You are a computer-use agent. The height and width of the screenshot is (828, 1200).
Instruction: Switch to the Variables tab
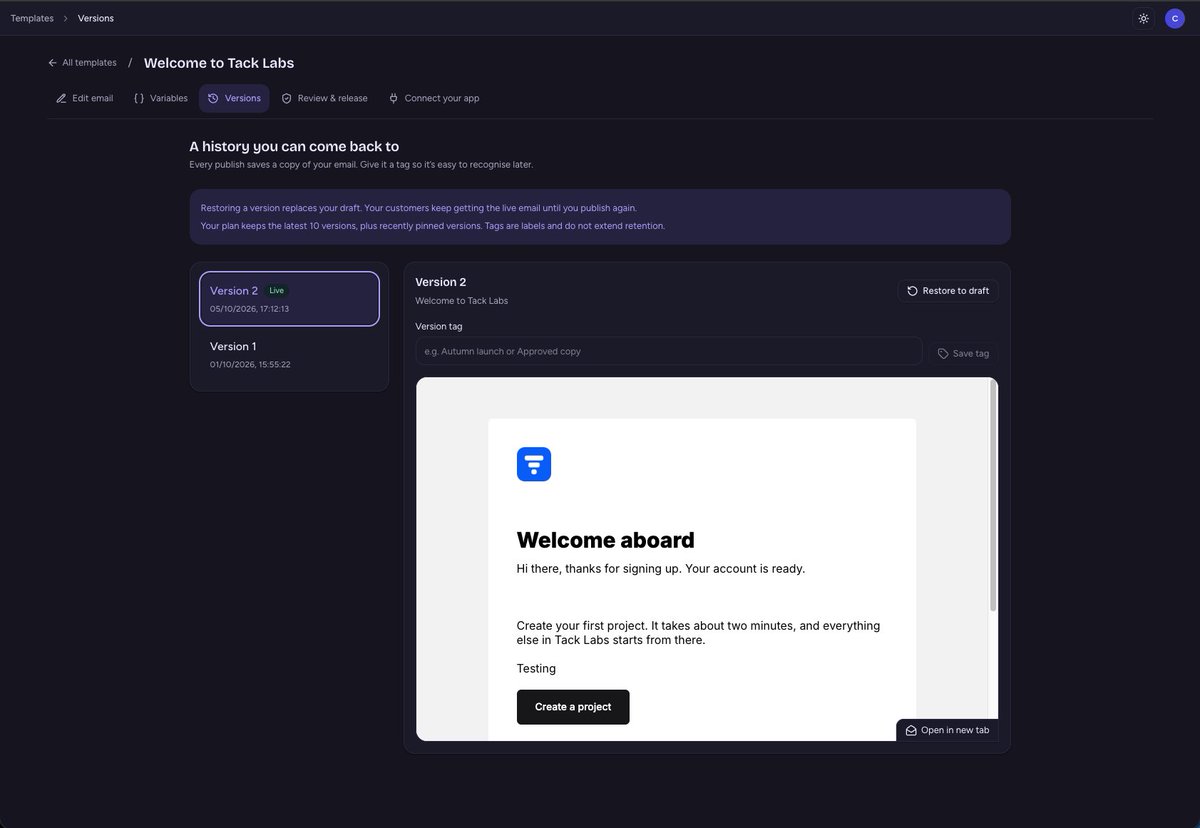160,99
